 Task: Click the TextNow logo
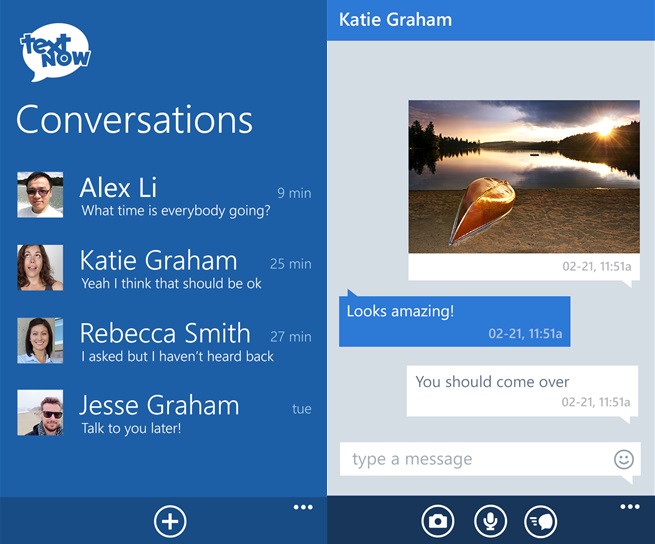55,55
